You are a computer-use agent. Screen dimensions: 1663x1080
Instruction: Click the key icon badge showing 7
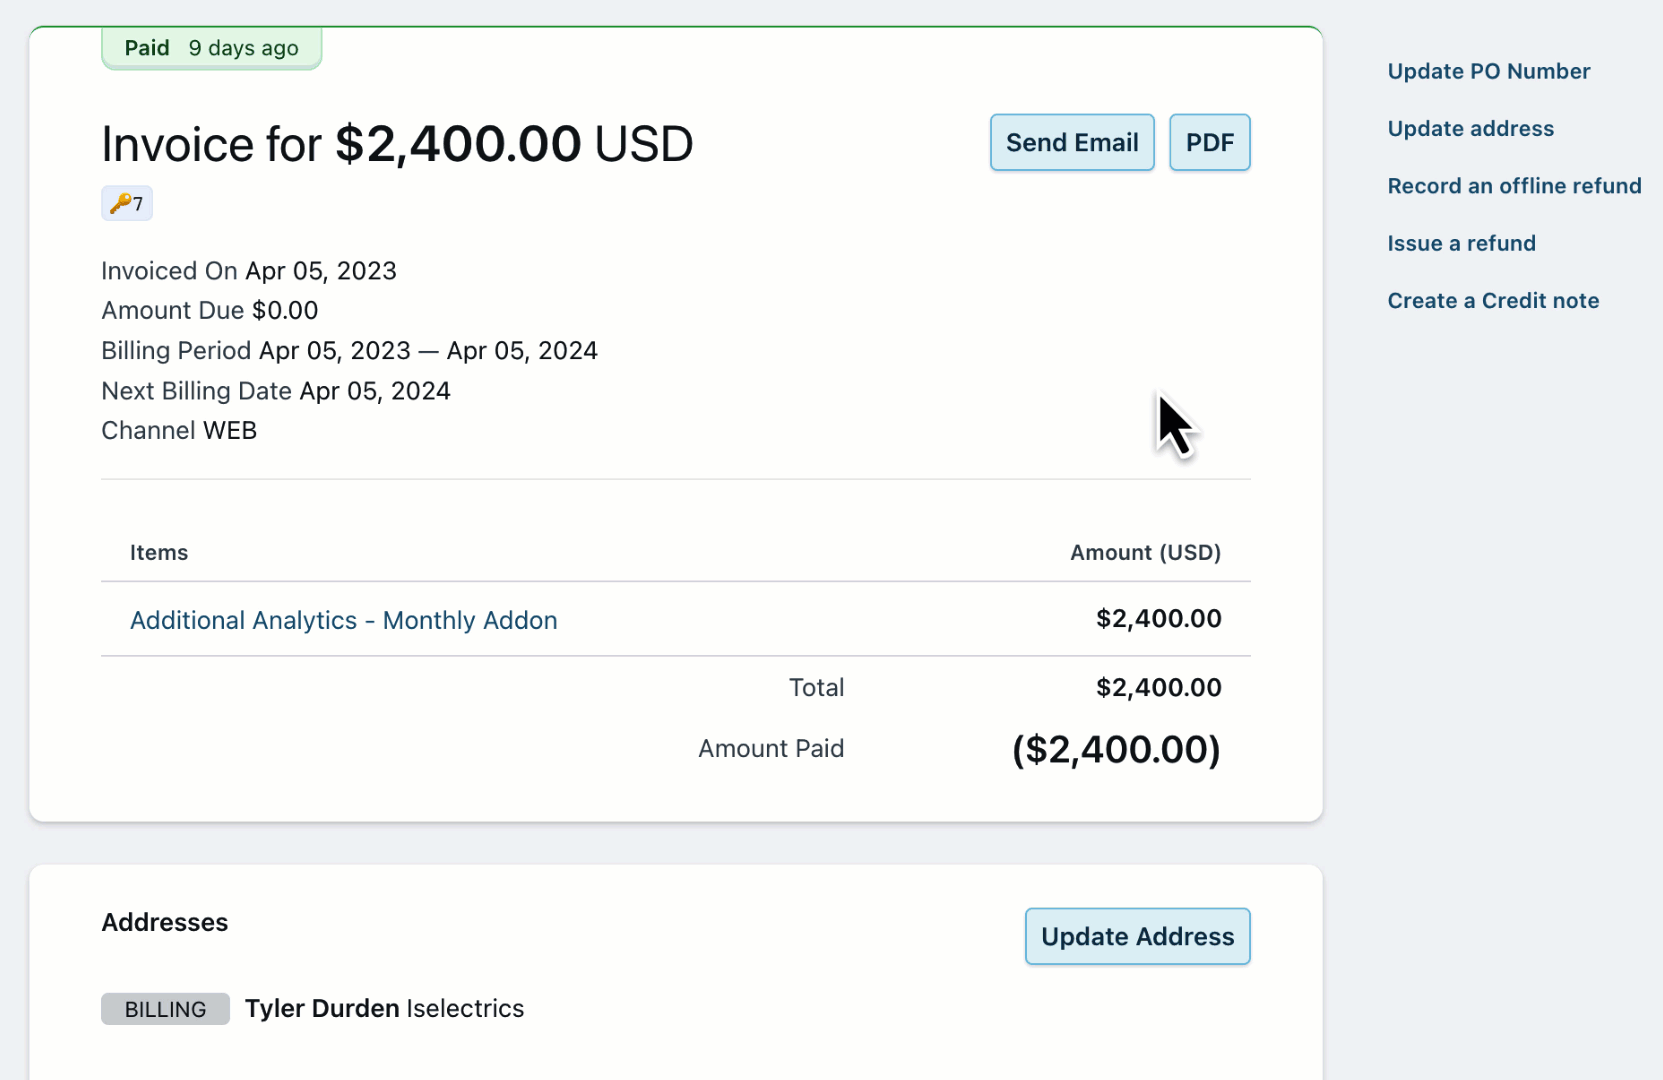point(127,204)
